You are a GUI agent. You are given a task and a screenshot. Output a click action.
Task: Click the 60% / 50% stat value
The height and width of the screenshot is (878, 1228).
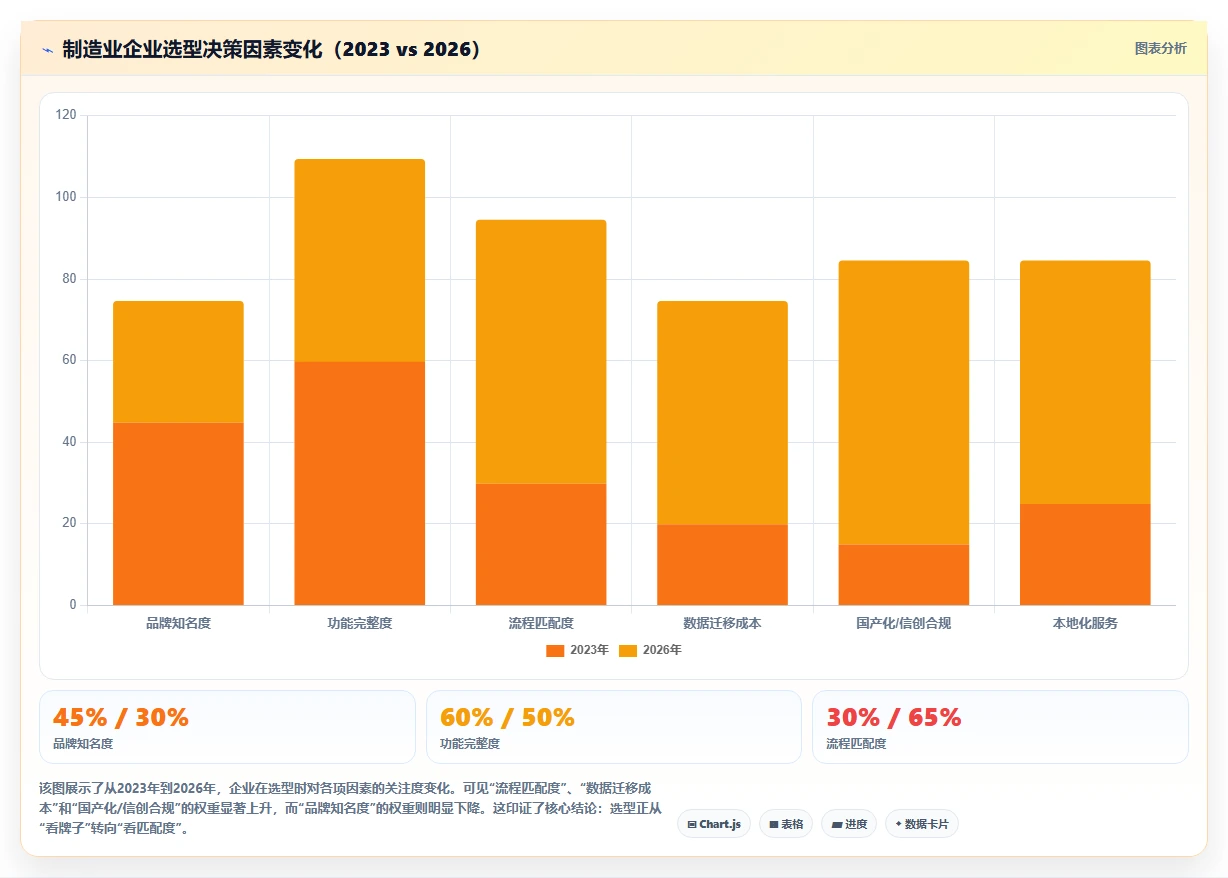click(508, 717)
